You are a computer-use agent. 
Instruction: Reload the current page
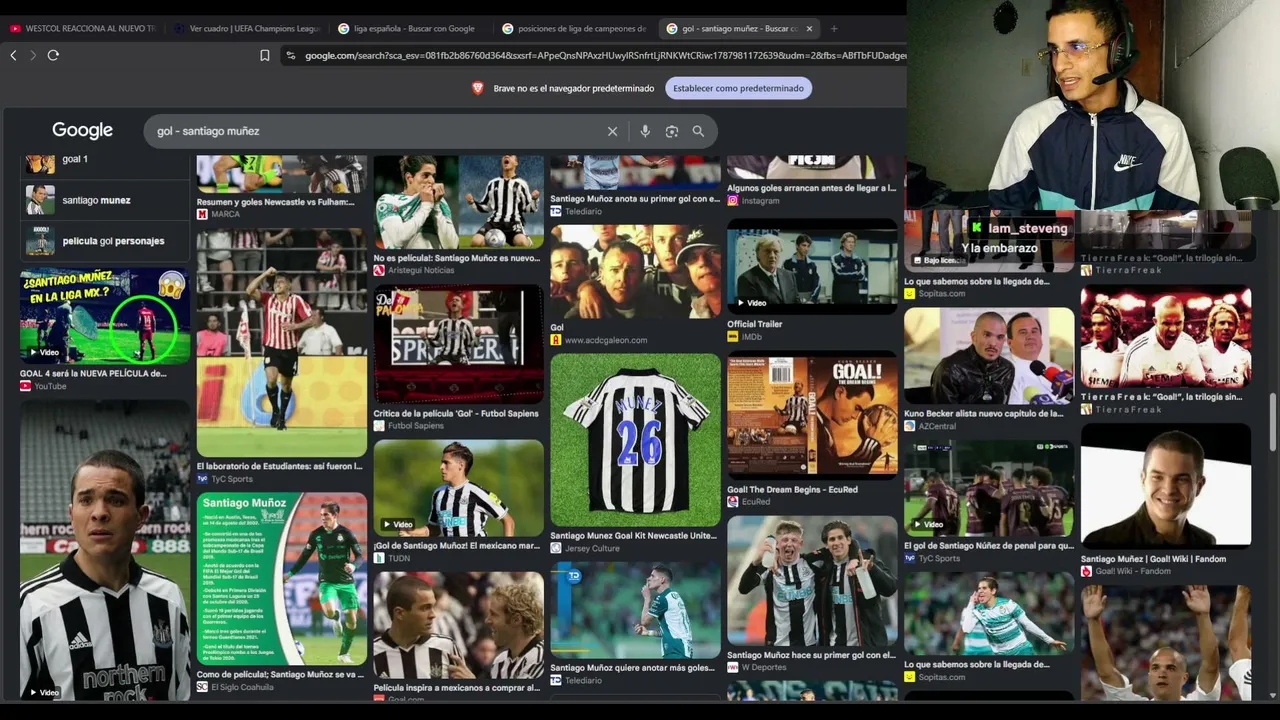(53, 55)
